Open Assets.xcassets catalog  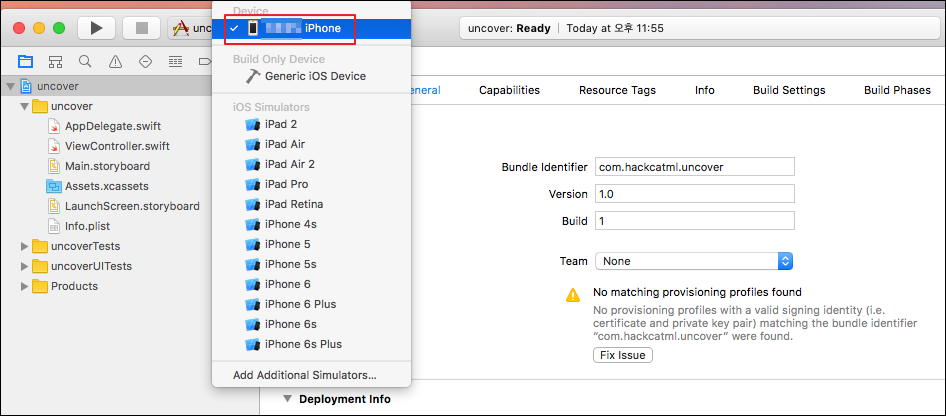[x=107, y=186]
